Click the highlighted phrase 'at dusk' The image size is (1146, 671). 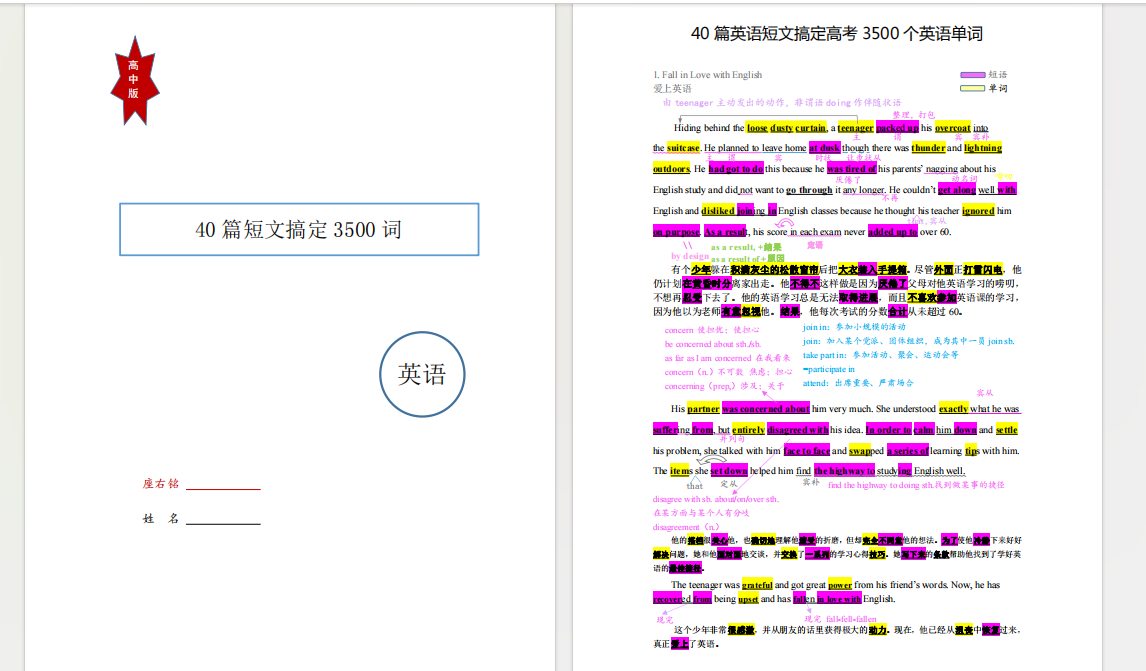click(824, 148)
